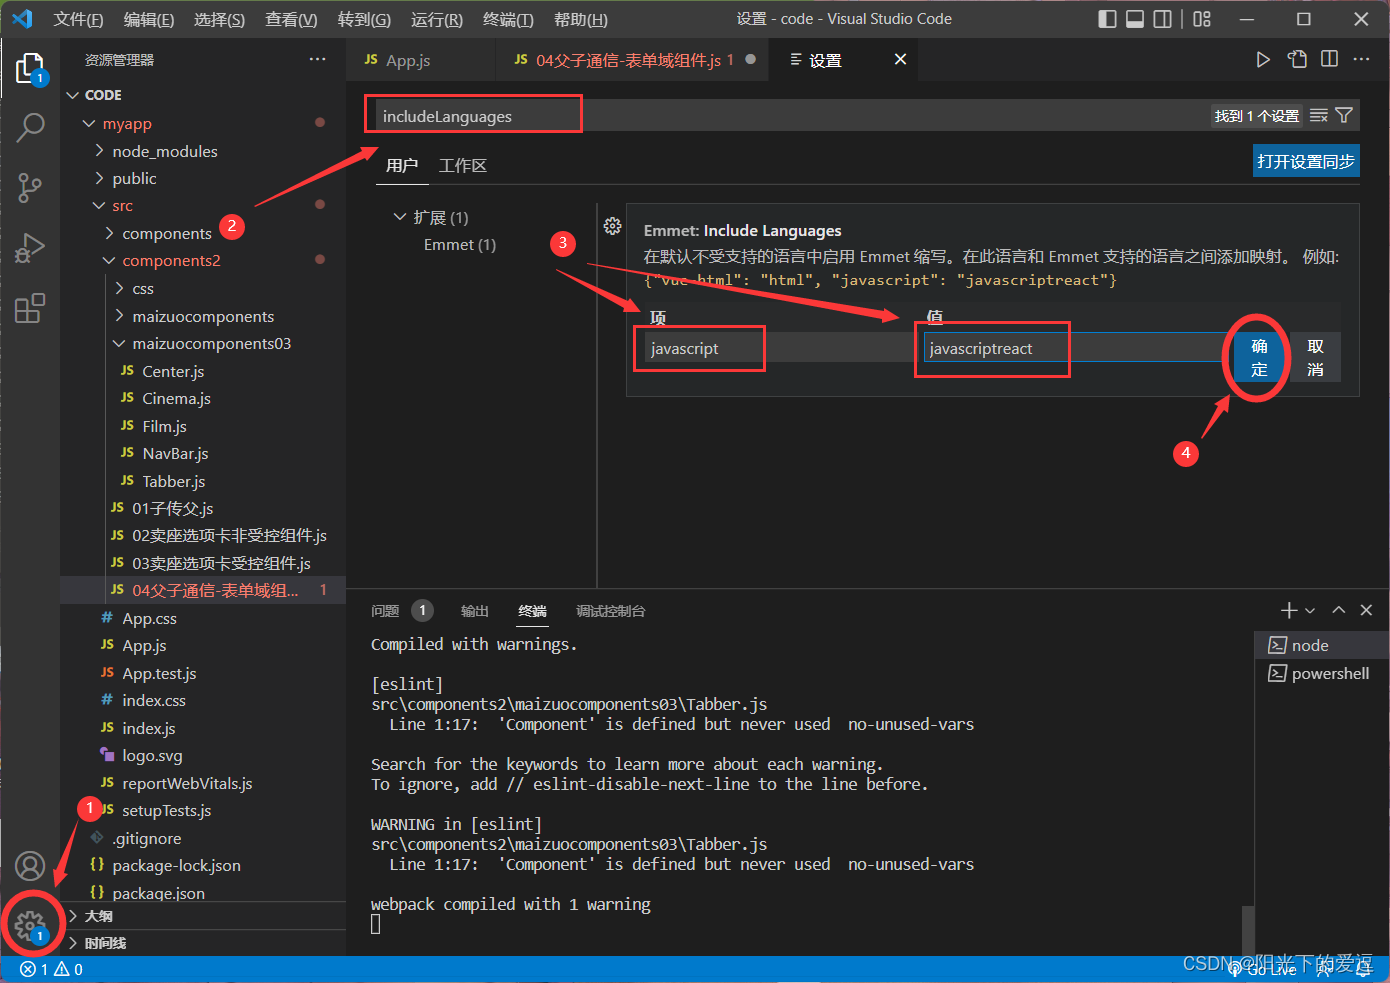Expand the 时间线 timeline section
This screenshot has width=1390, height=983.
coord(203,943)
